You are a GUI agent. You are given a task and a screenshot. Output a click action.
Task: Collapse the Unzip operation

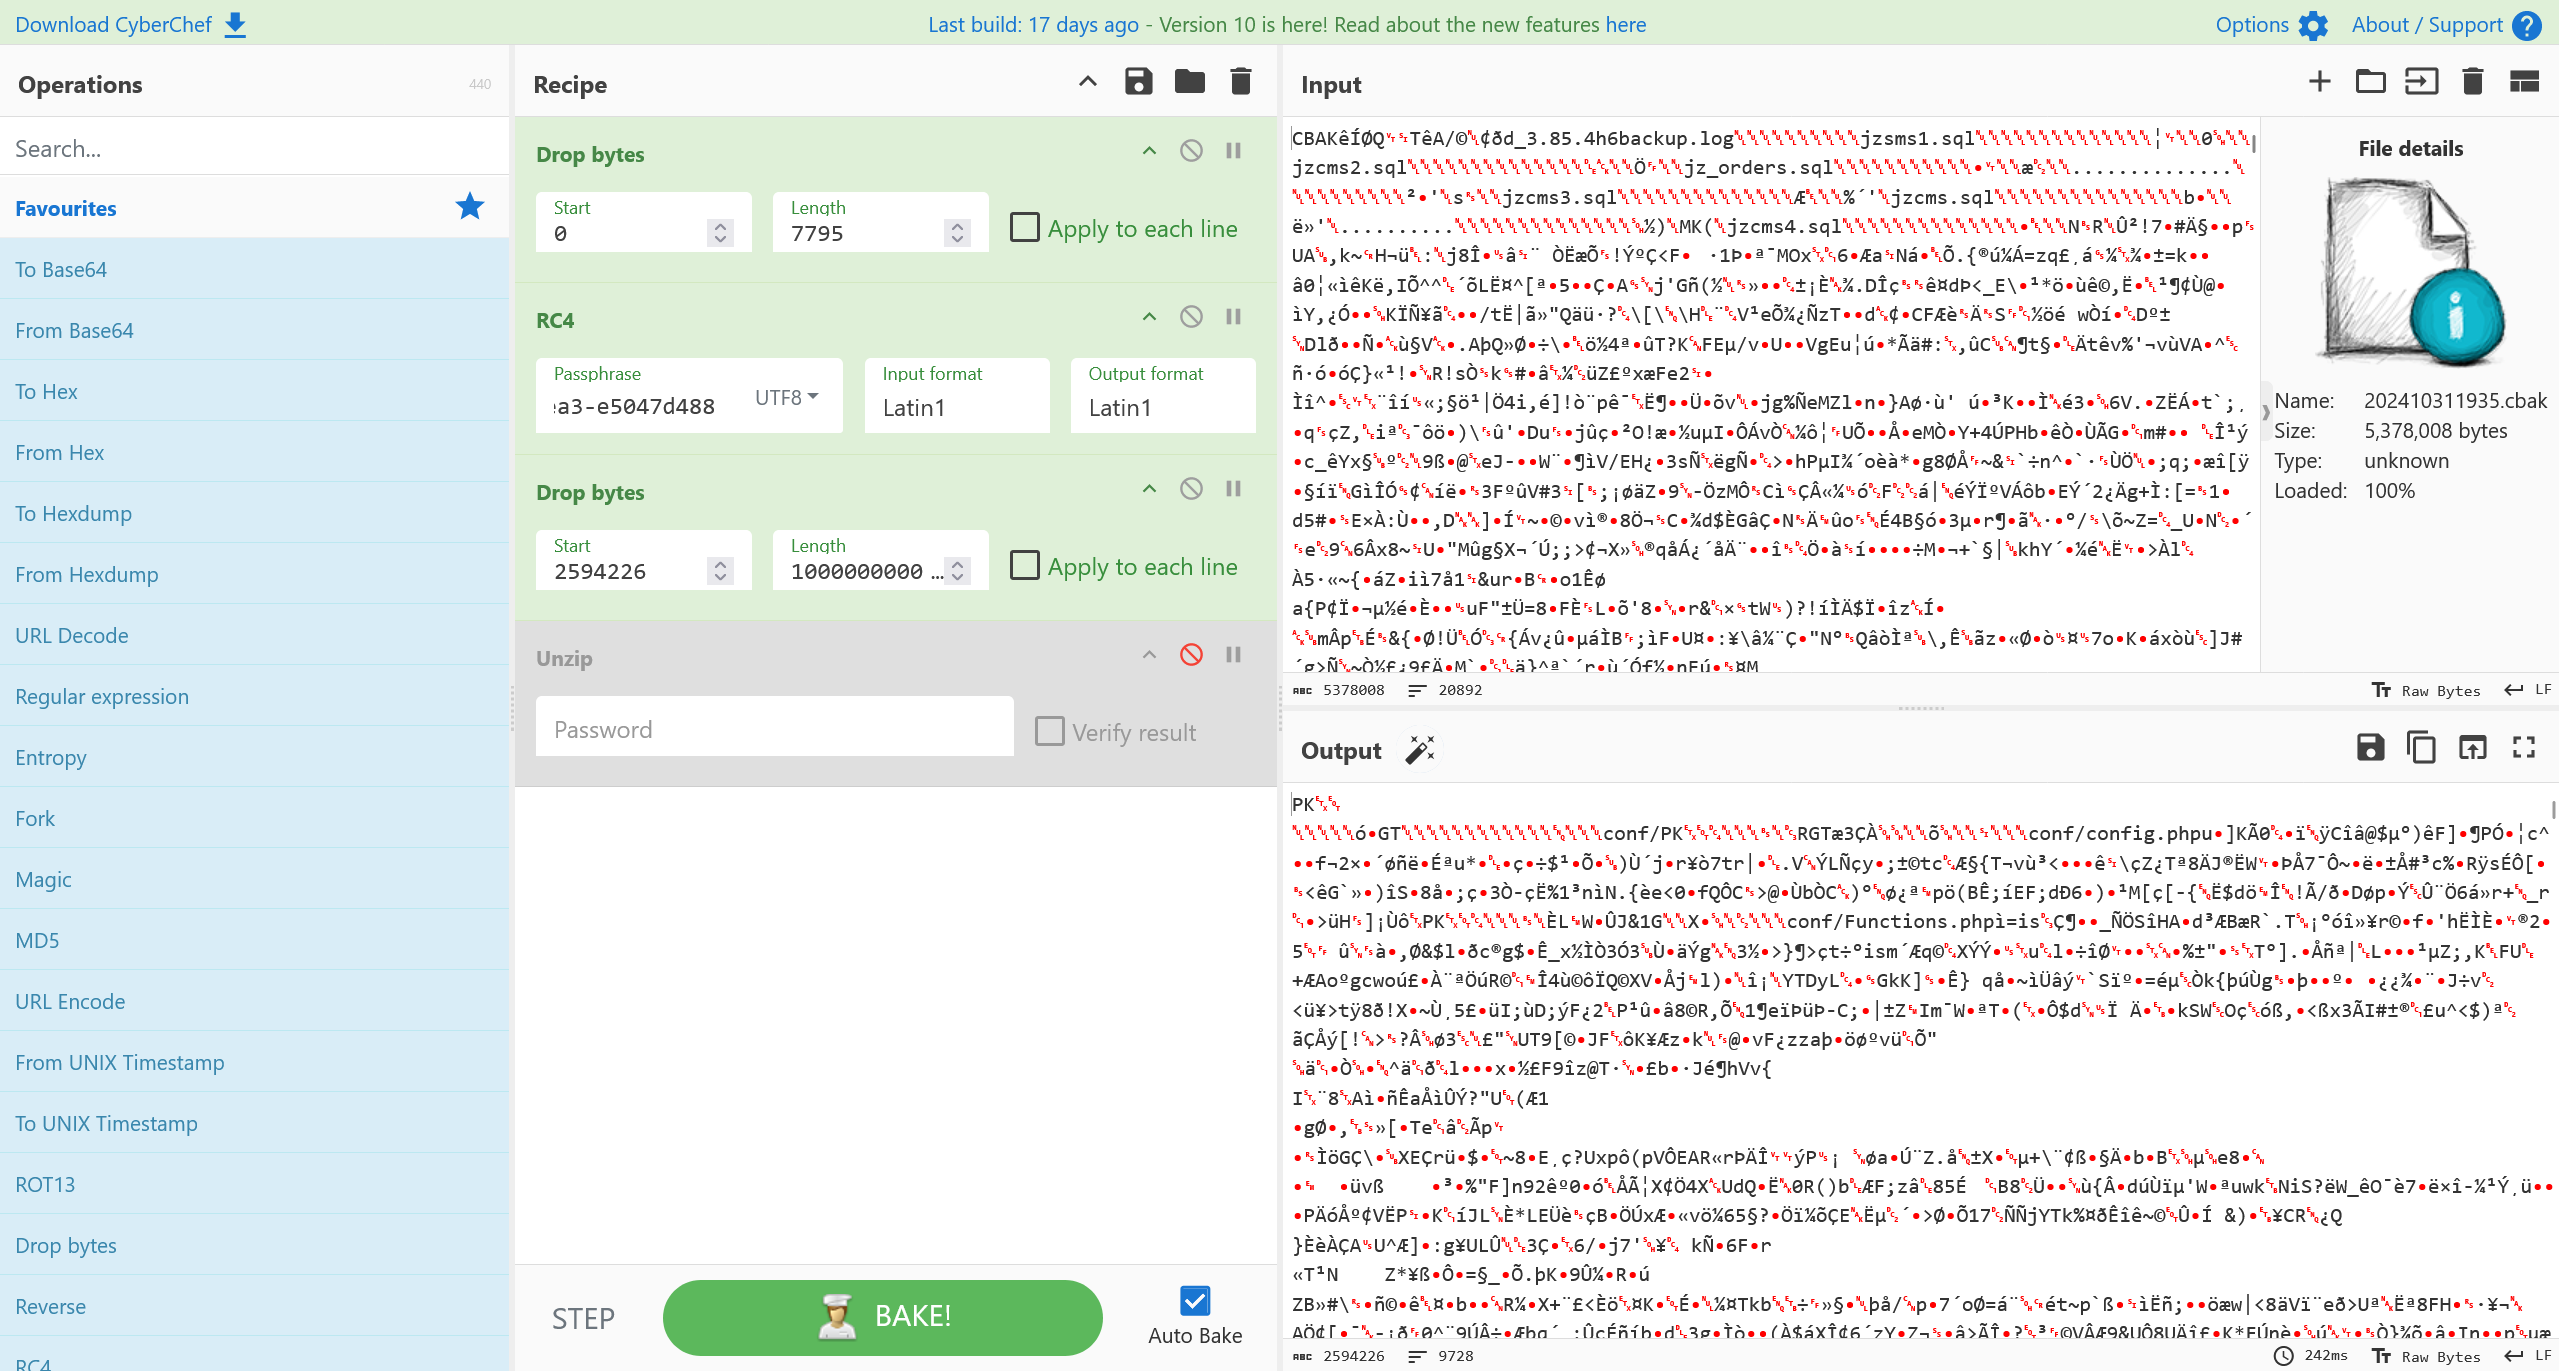[x=1149, y=655]
